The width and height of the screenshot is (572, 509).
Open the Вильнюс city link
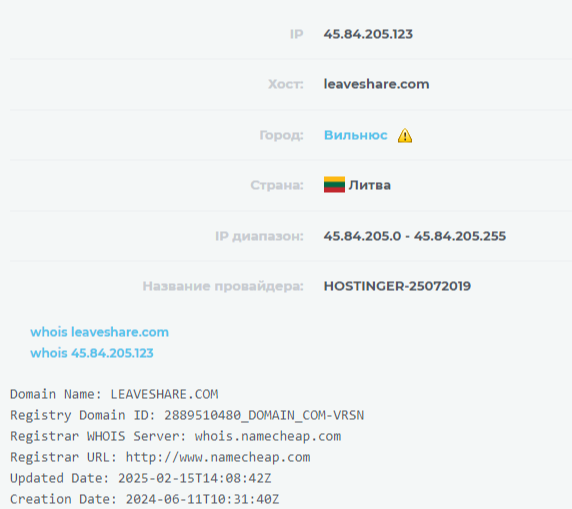point(355,135)
